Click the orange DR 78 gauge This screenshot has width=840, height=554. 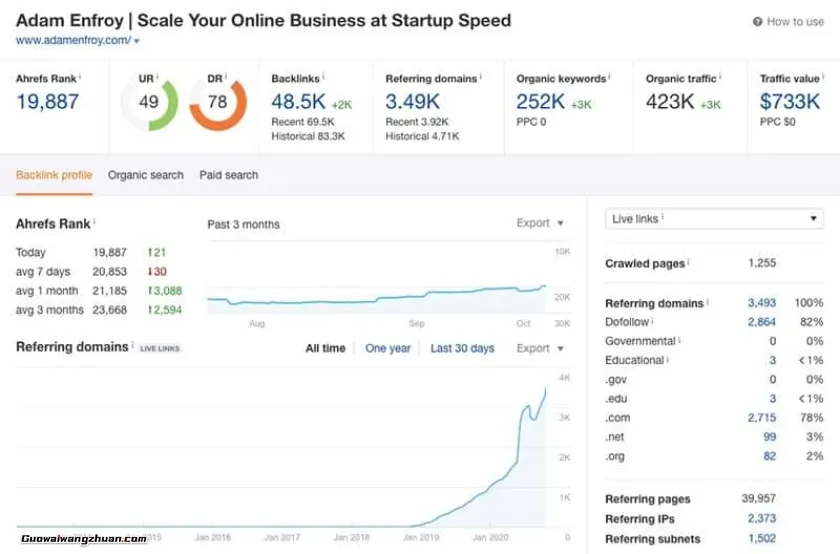point(217,102)
